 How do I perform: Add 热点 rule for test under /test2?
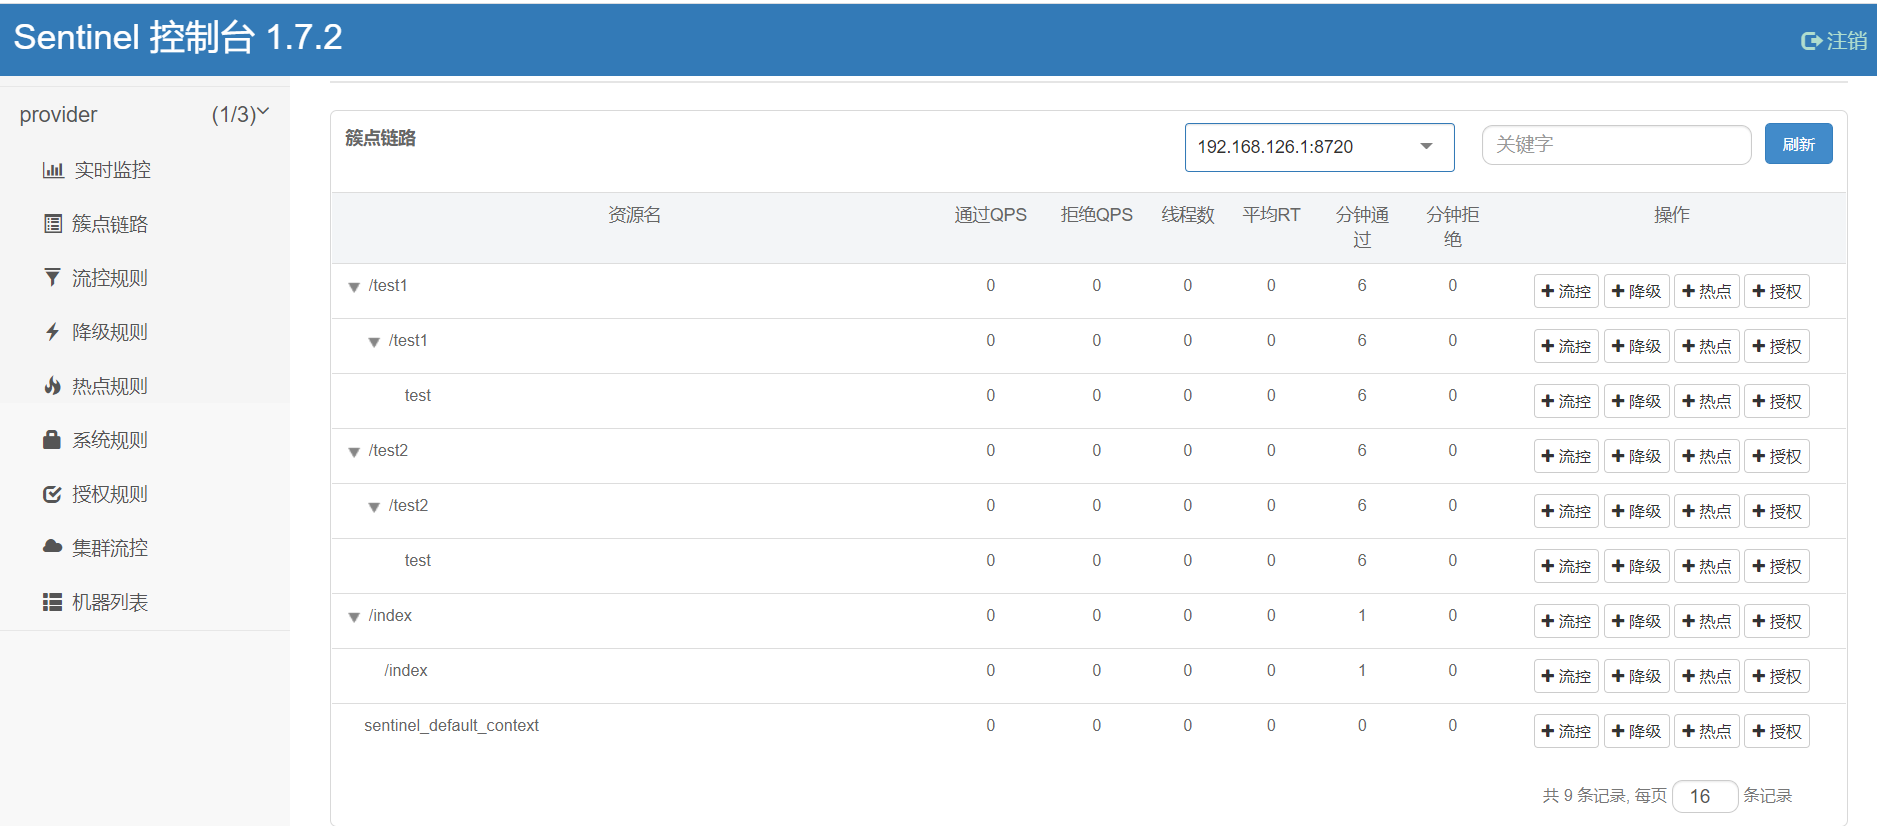(1706, 566)
